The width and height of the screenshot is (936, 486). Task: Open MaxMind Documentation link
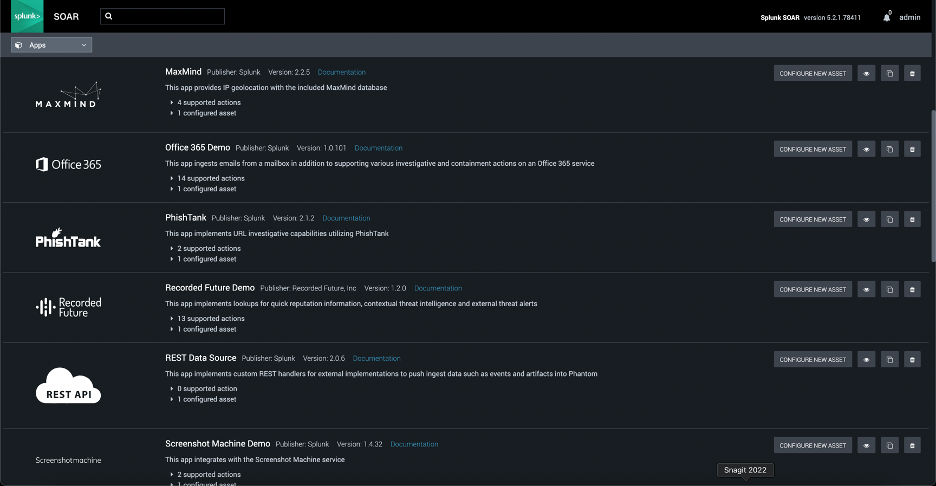[341, 72]
